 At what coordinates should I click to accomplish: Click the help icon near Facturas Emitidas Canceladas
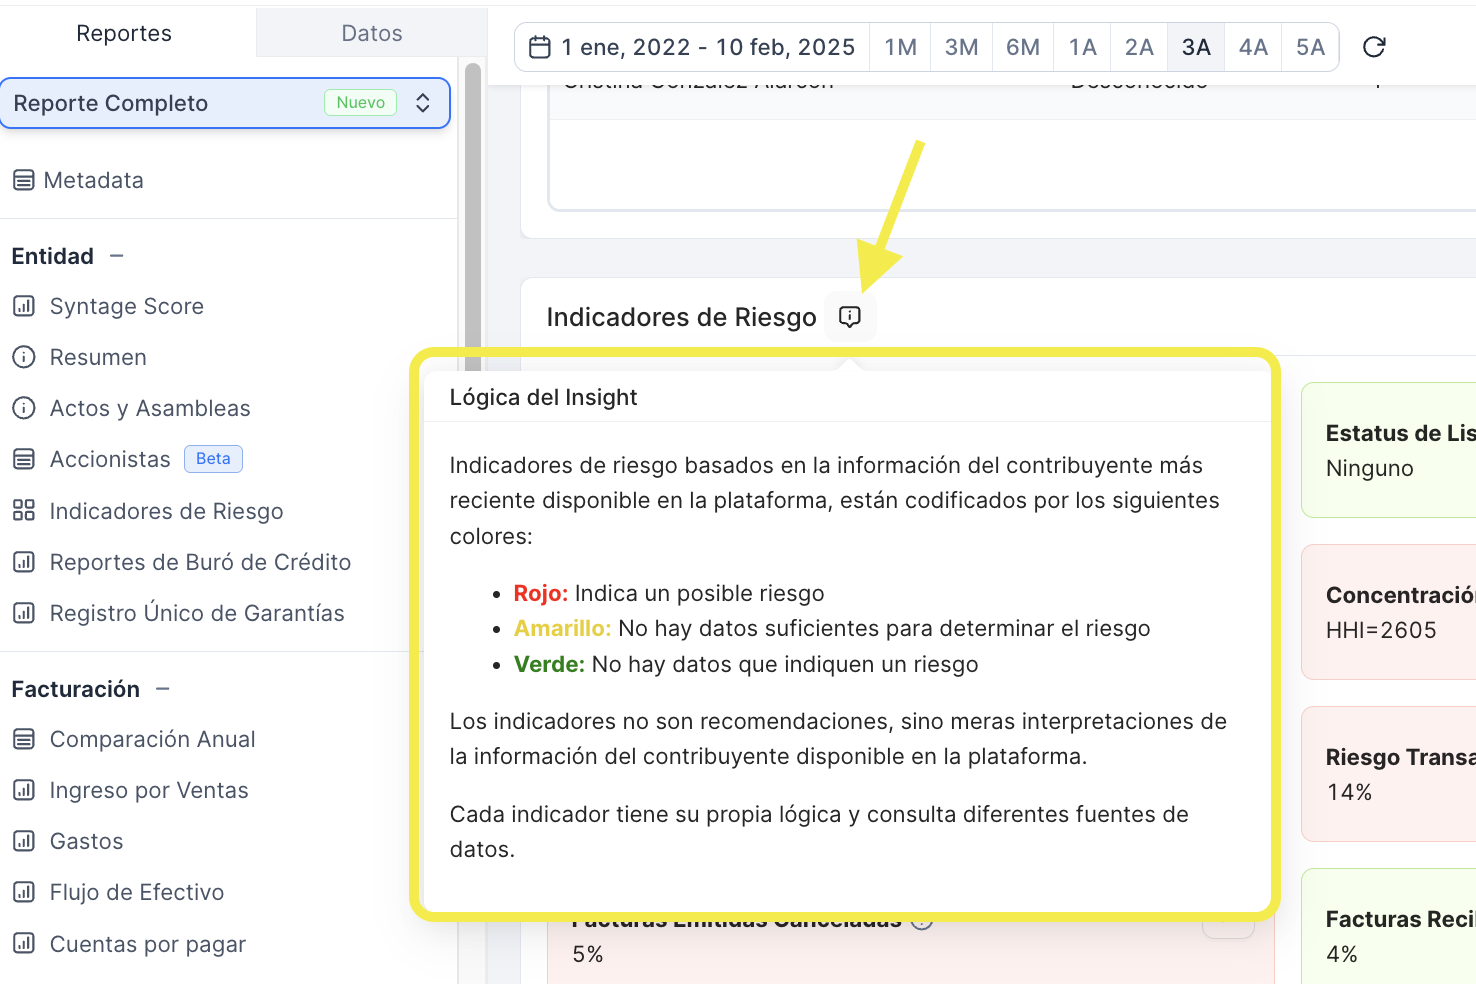[922, 923]
